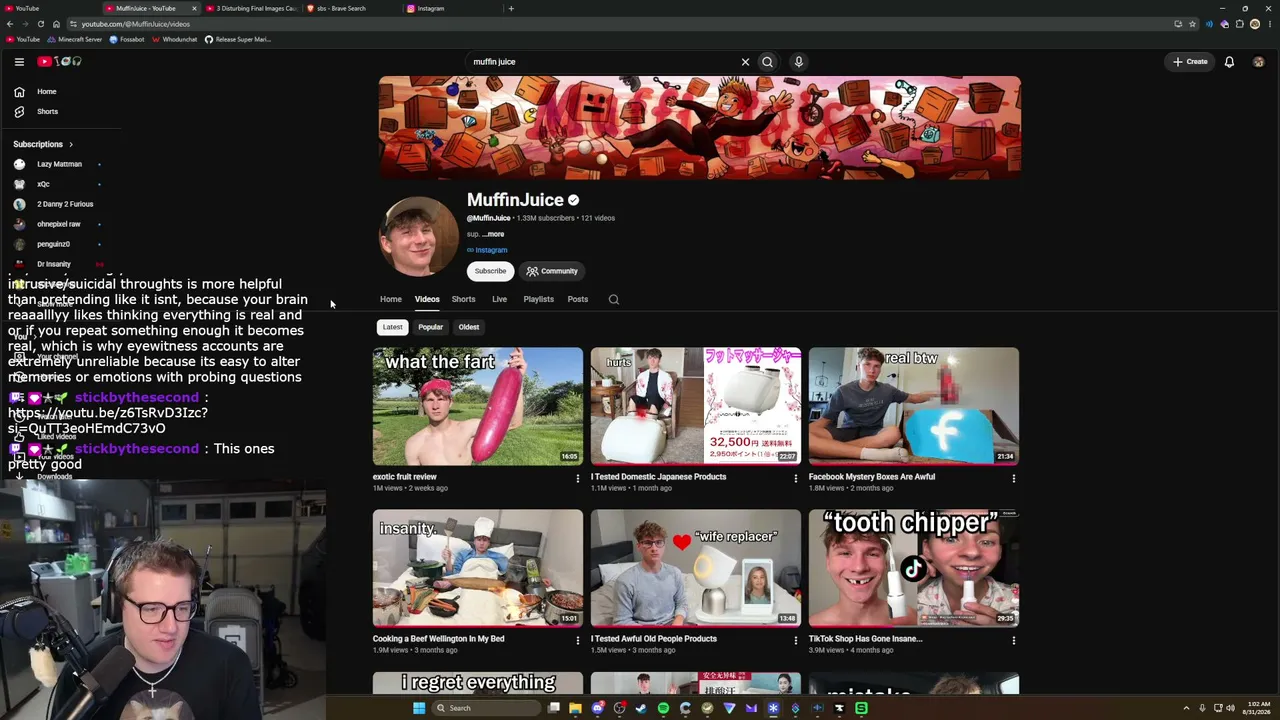The image size is (1280, 720).
Task: Open options for Cooking a Beef Wellington video
Action: point(577,641)
